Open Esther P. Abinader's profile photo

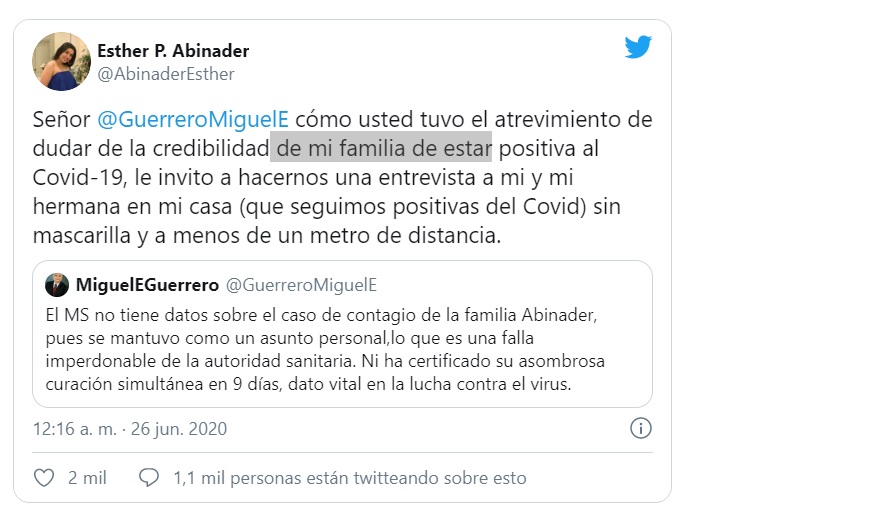tap(61, 61)
